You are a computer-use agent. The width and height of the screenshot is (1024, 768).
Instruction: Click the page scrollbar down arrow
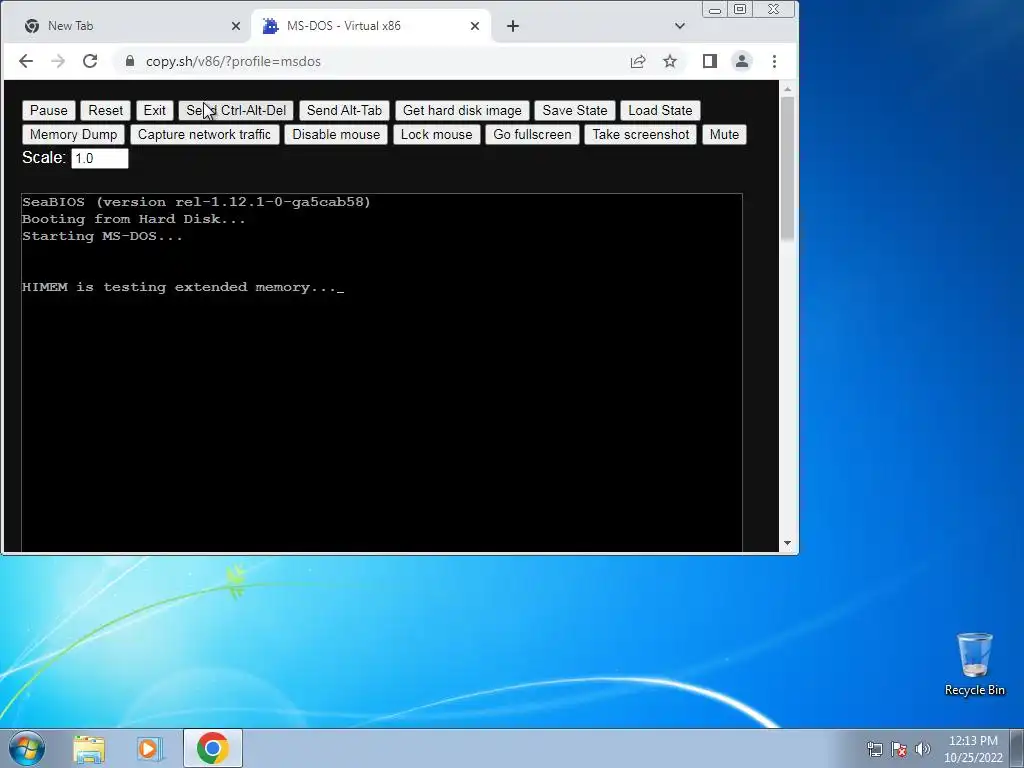(787, 543)
